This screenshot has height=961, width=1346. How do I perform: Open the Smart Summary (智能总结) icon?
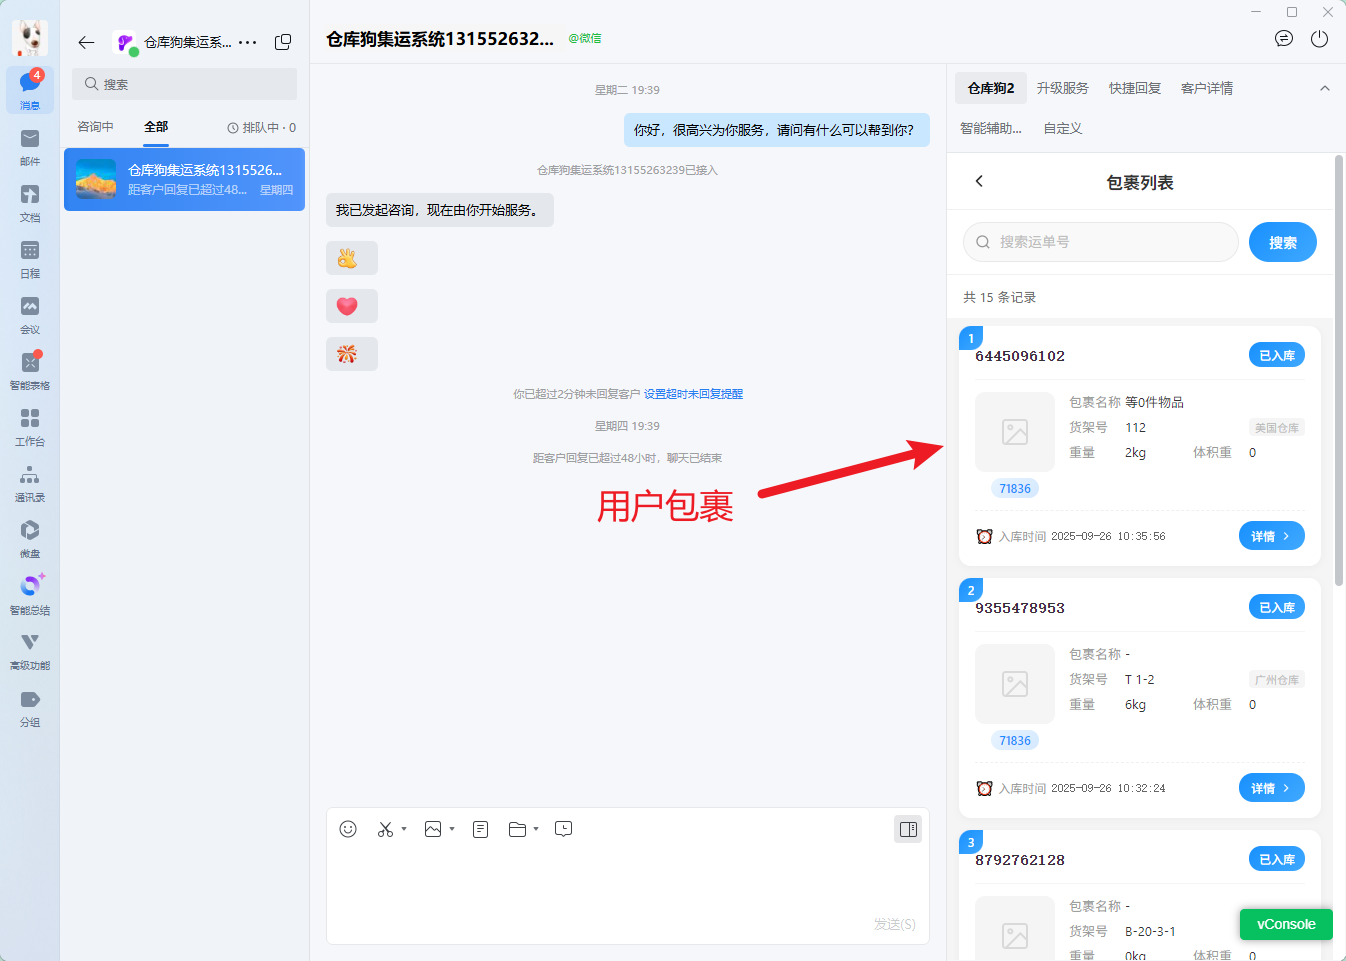30,594
